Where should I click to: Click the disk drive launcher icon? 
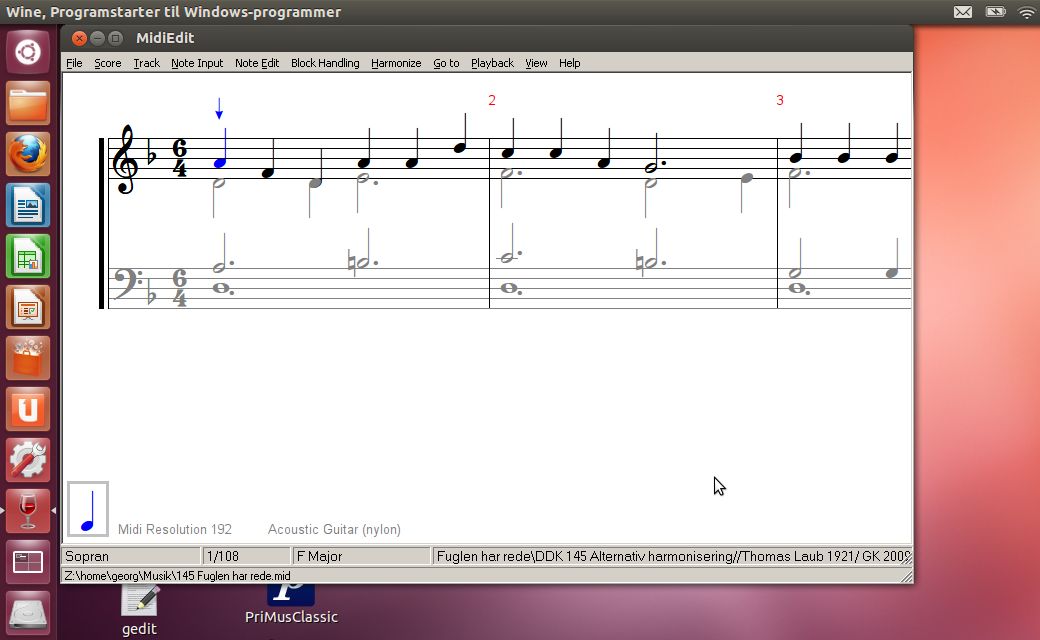tap(28, 613)
